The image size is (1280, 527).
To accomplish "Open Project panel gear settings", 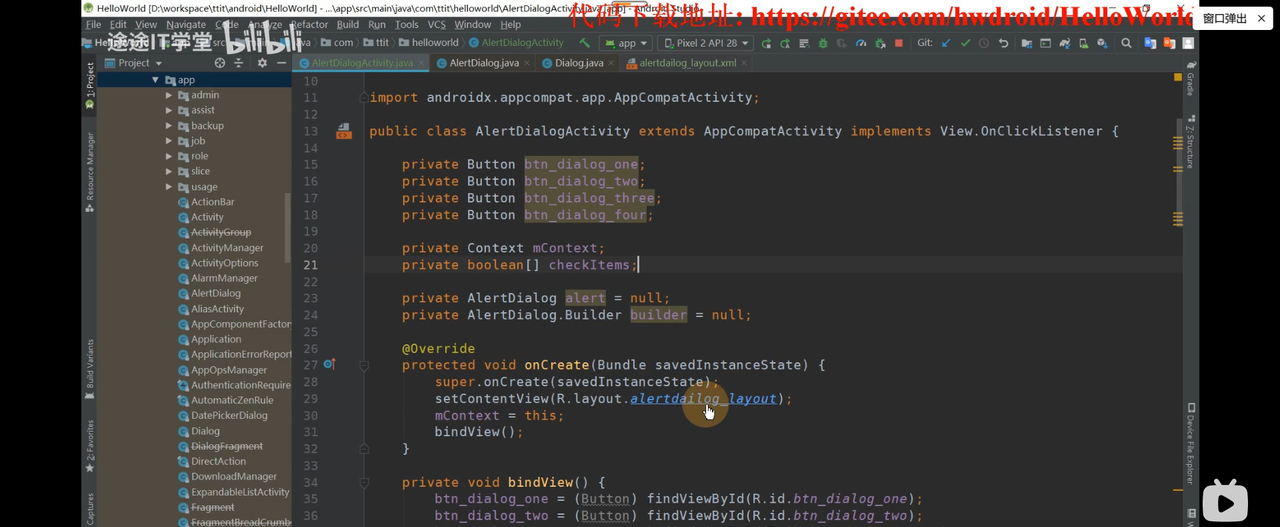I will pos(262,63).
